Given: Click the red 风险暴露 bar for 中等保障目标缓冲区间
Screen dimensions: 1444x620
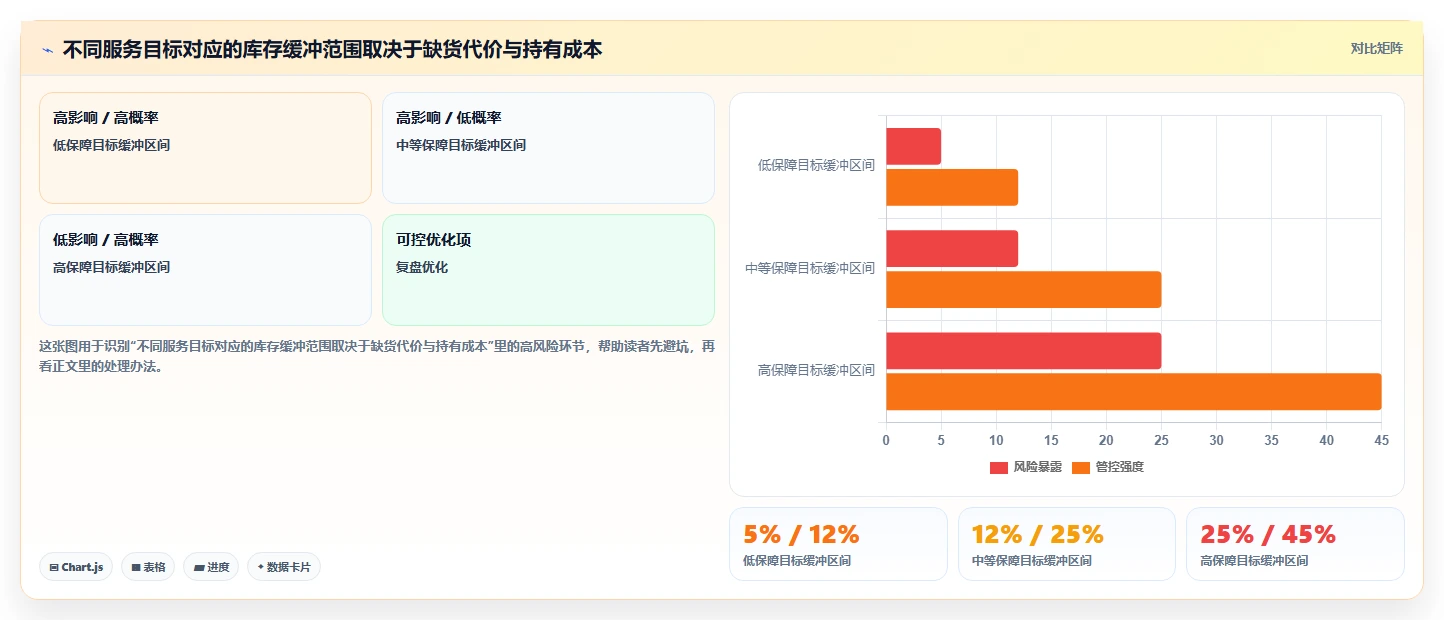Looking at the screenshot, I should click(952, 249).
